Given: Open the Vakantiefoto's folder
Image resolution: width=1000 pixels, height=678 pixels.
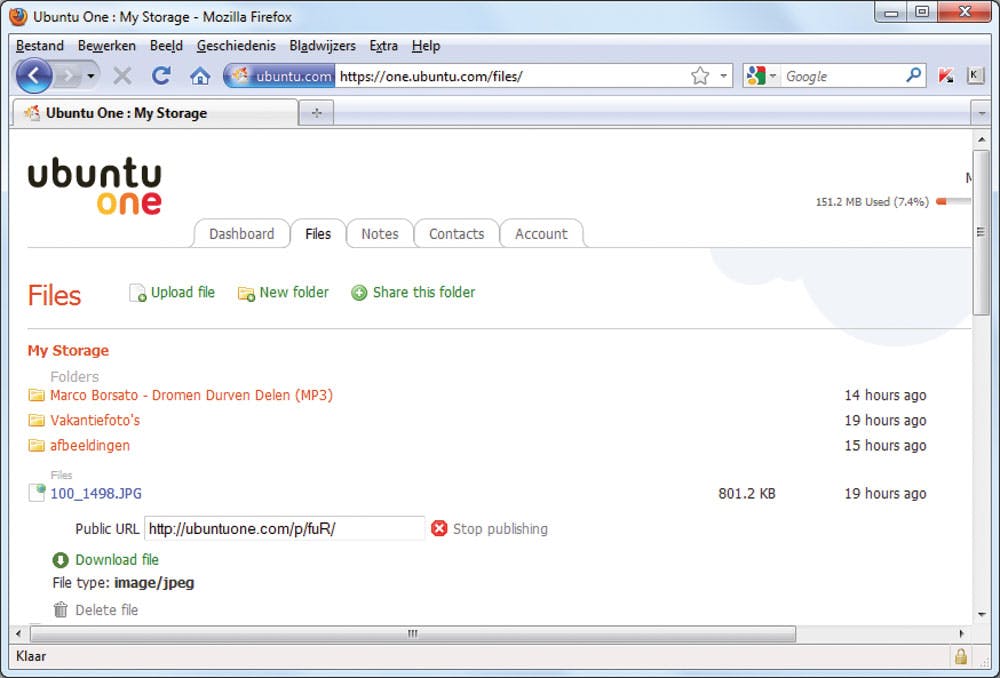Looking at the screenshot, I should 94,420.
